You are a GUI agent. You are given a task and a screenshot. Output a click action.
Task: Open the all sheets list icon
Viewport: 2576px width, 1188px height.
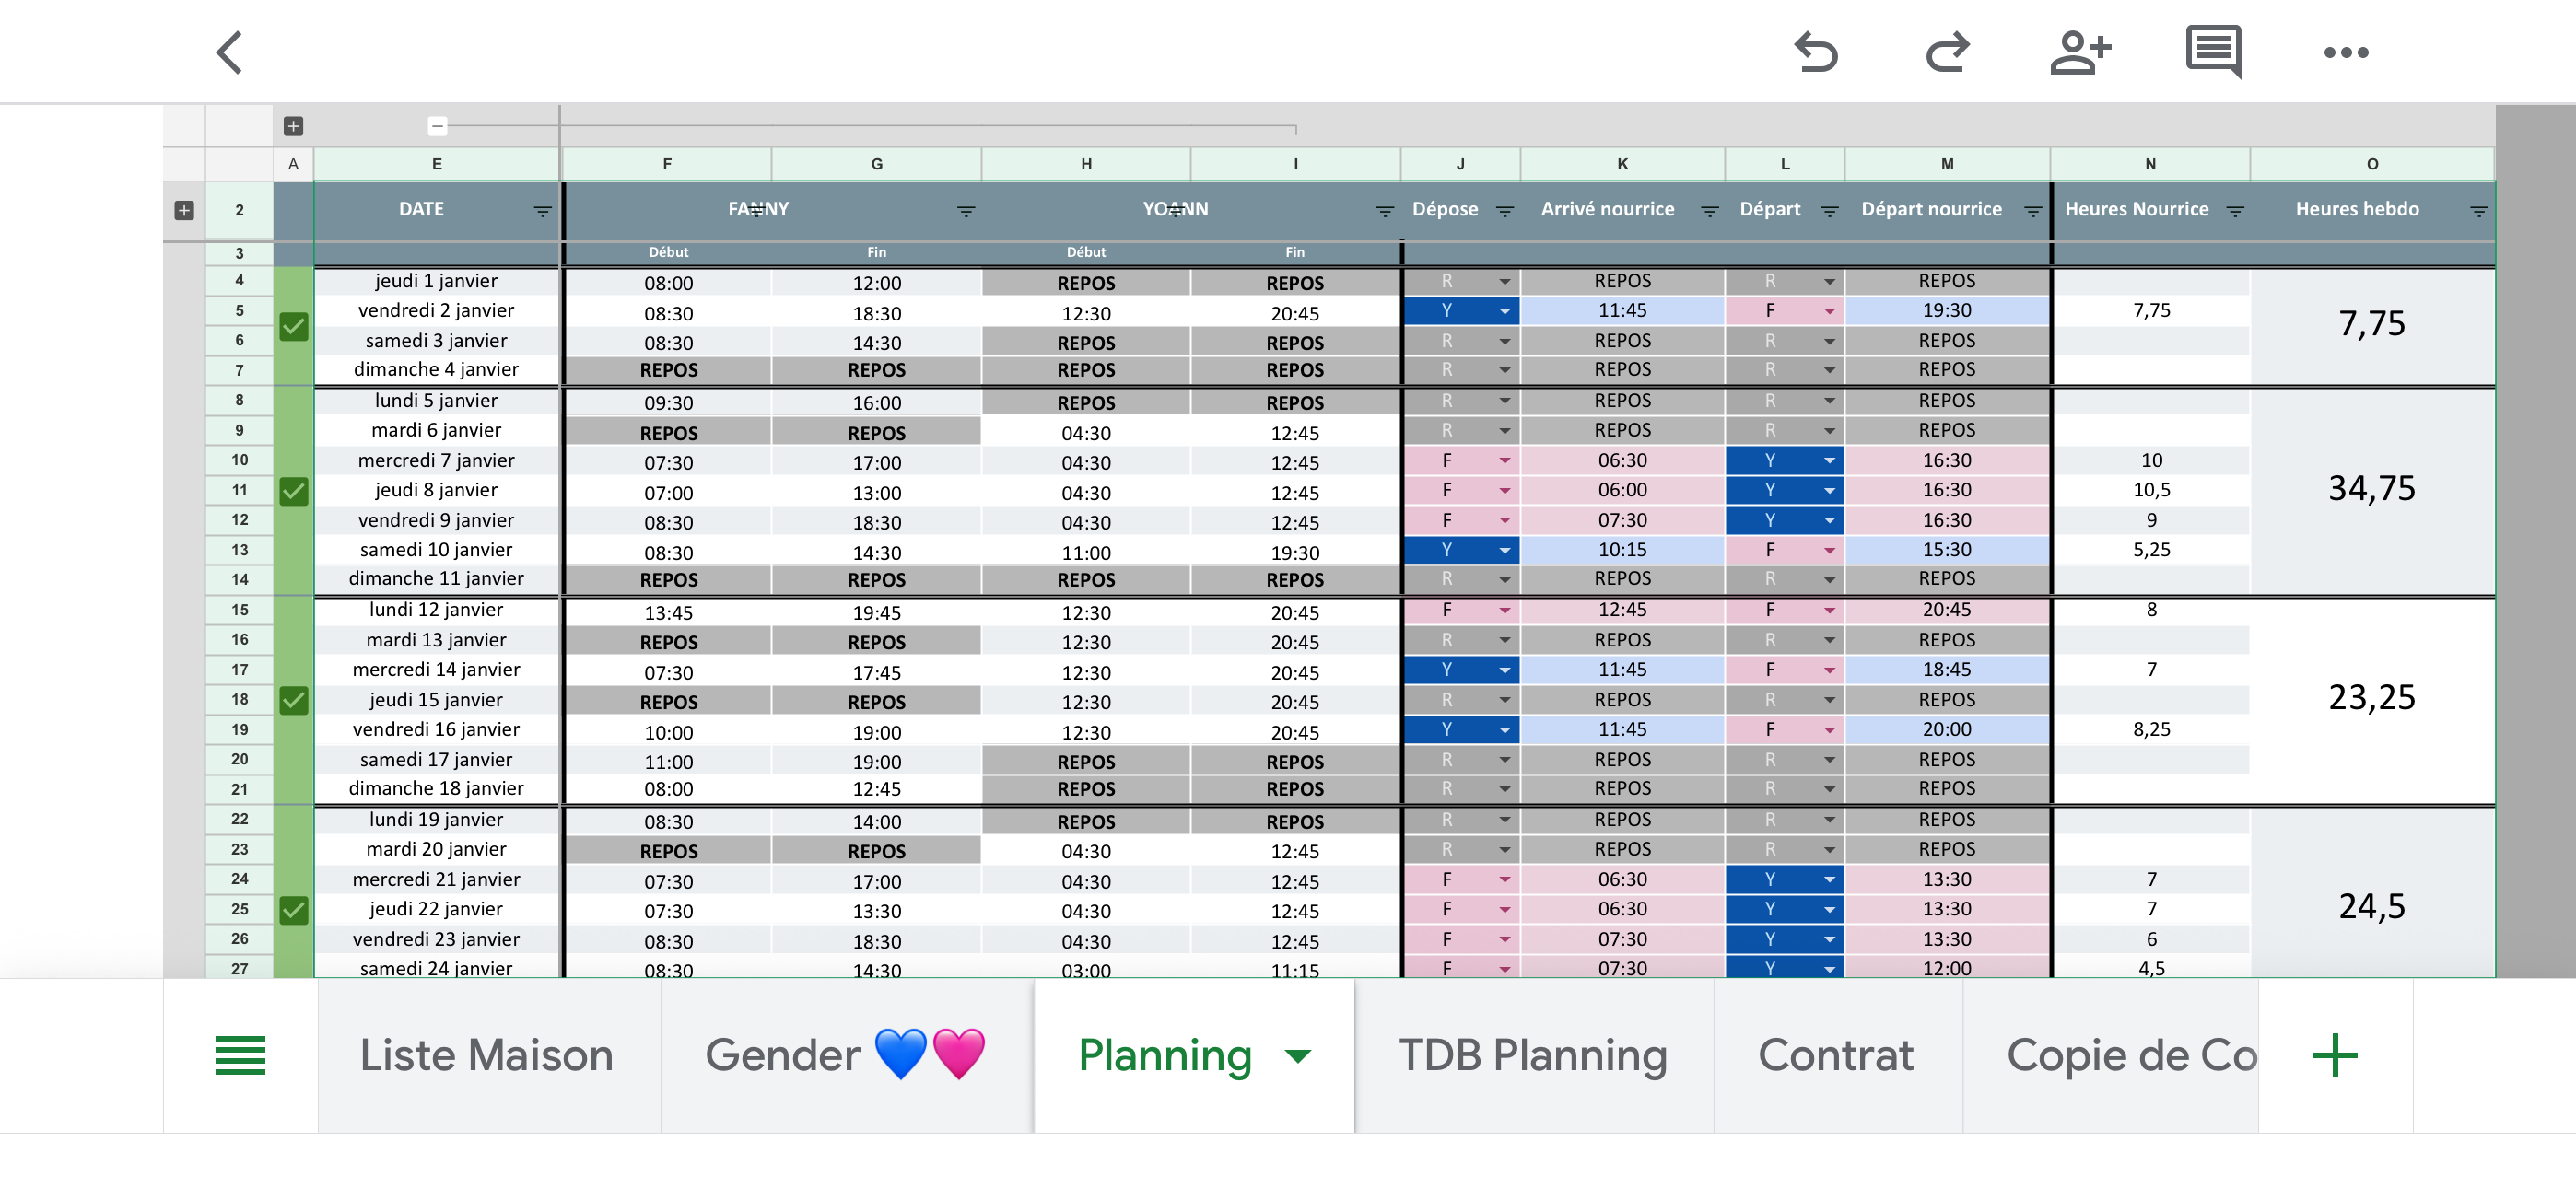tap(240, 1055)
